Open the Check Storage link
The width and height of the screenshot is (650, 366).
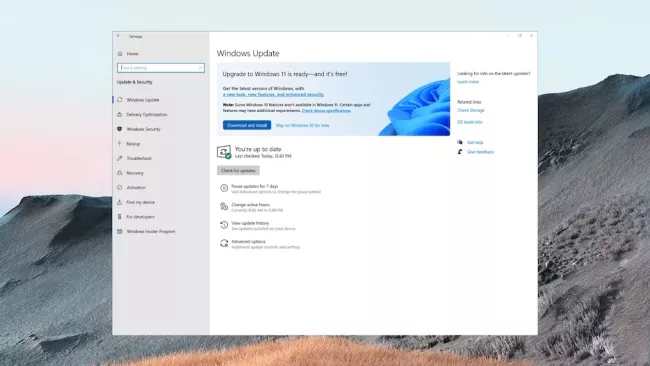pyautogui.click(x=471, y=110)
